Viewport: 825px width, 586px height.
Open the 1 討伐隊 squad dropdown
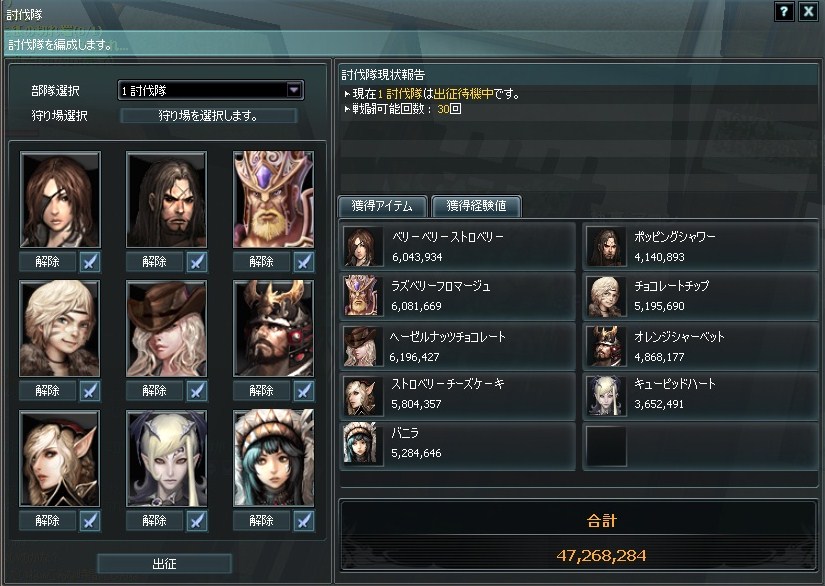(210, 90)
